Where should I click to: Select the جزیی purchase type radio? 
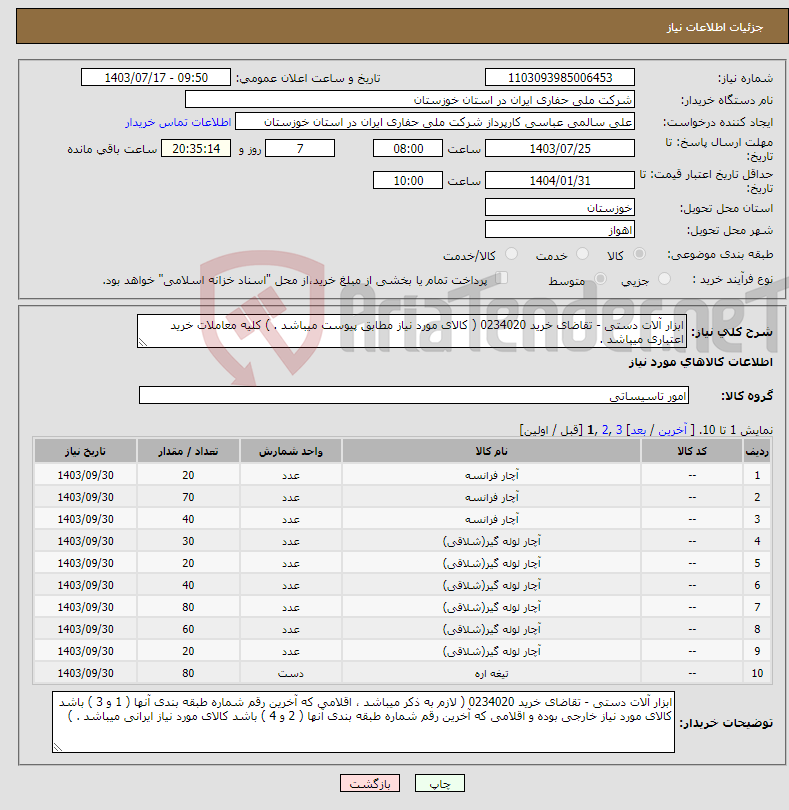coord(664,279)
